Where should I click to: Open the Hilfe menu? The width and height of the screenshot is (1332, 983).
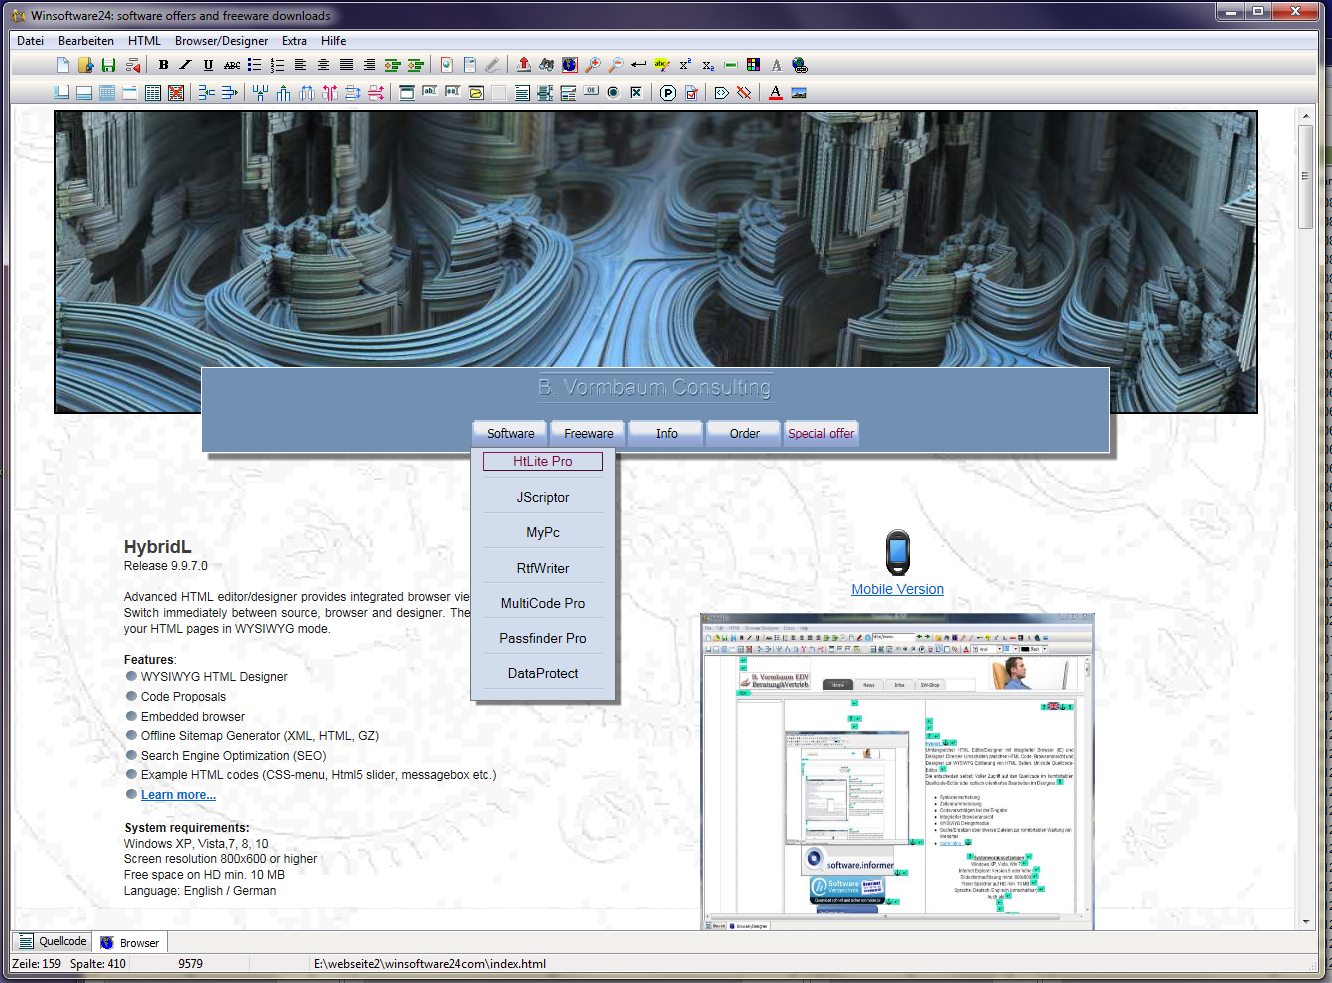334,41
